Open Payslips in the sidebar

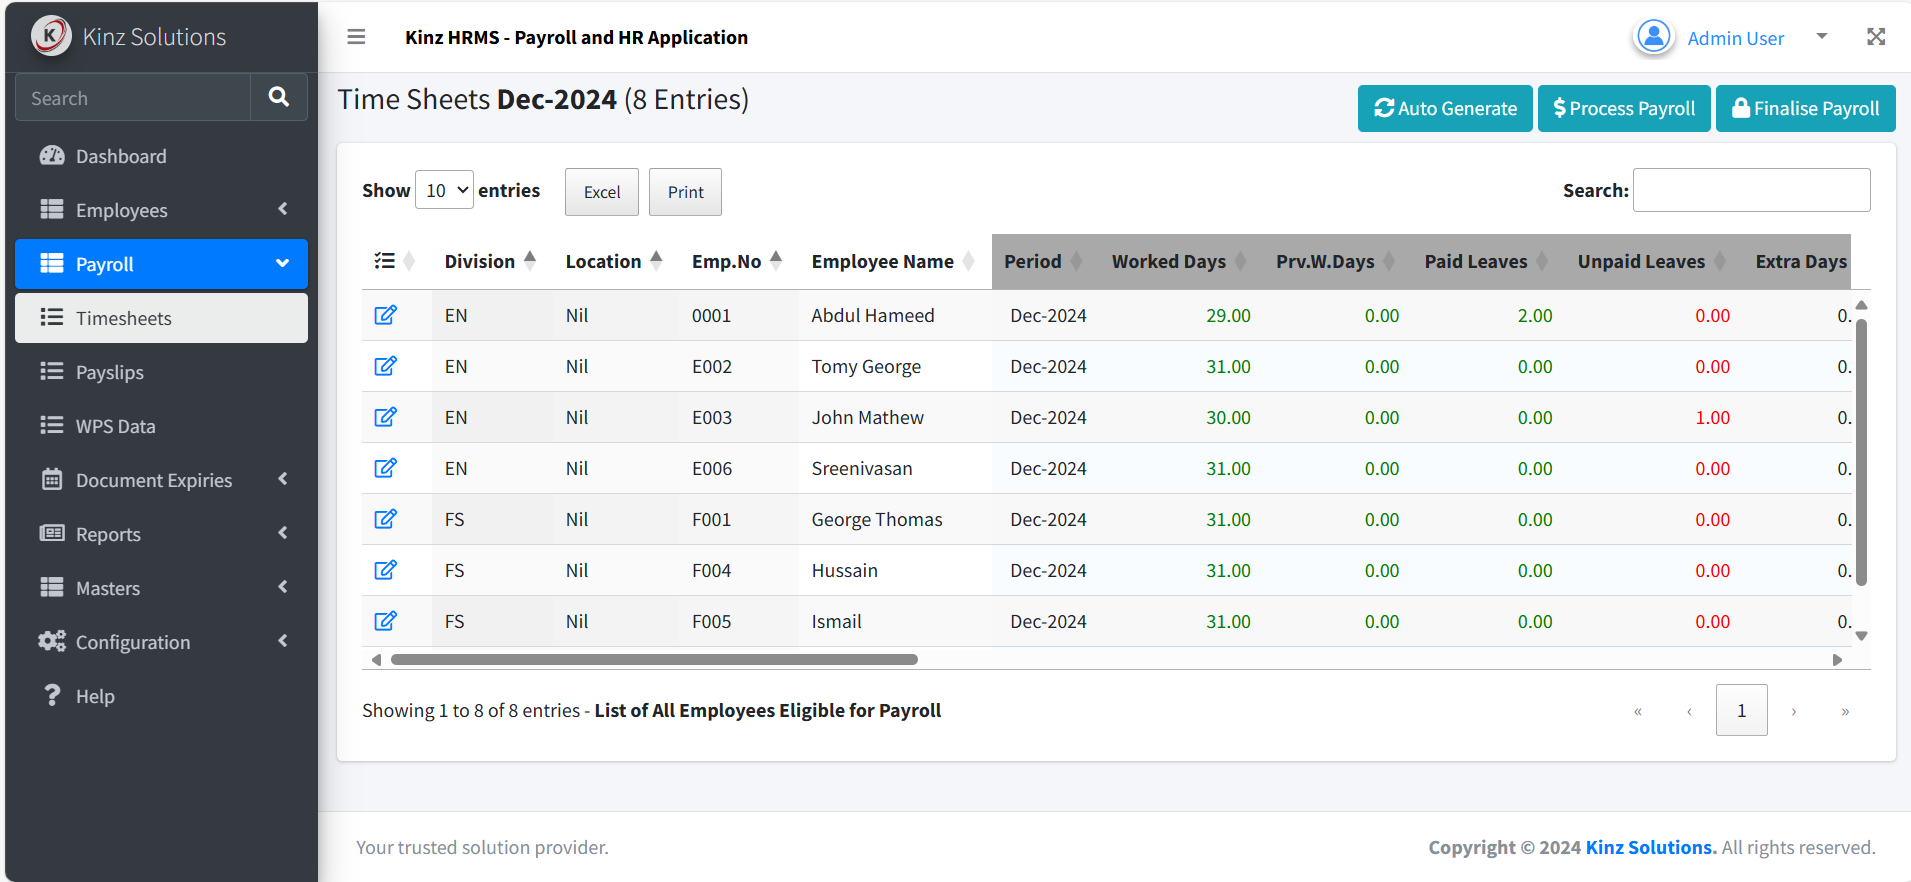tap(161, 372)
